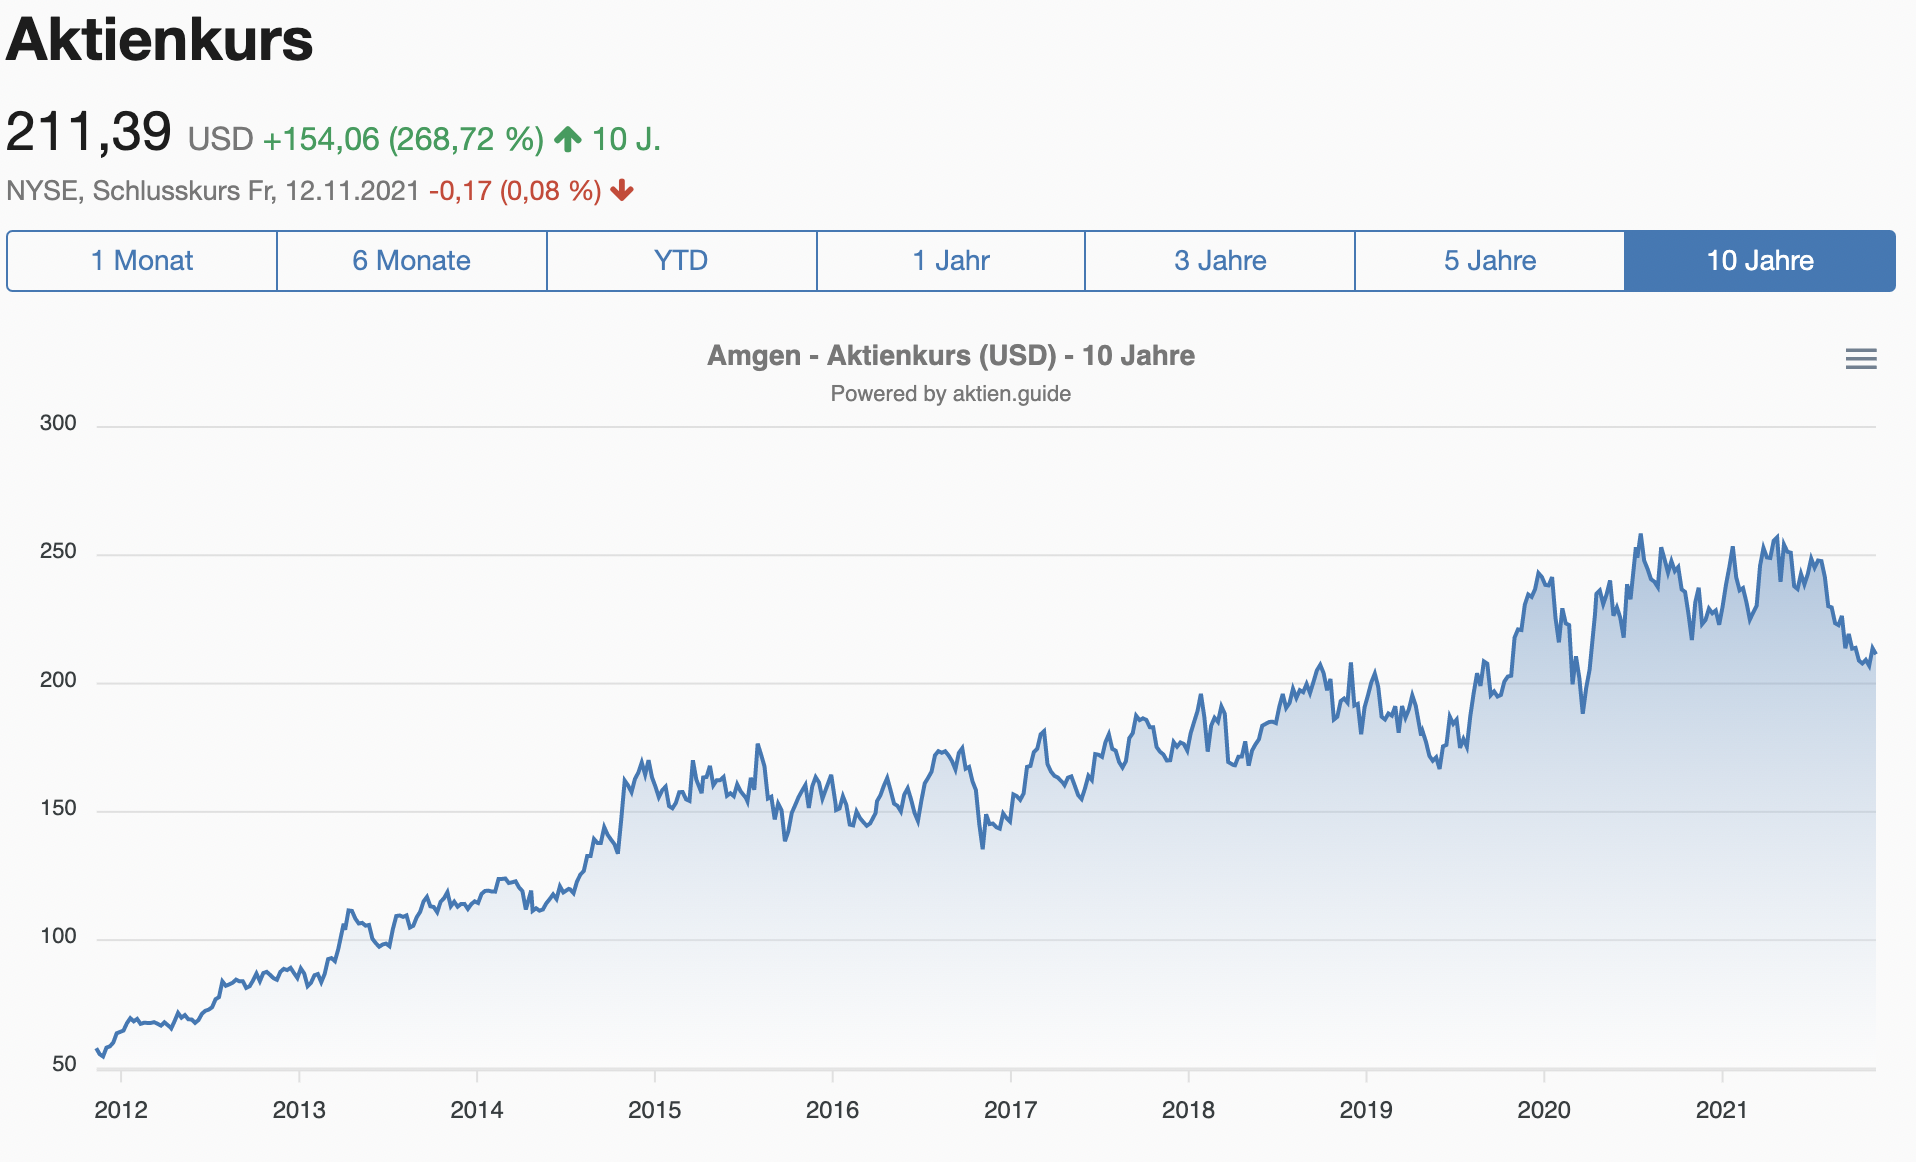Show the YTD price range
Screen dimensions: 1916x1162
coord(681,261)
